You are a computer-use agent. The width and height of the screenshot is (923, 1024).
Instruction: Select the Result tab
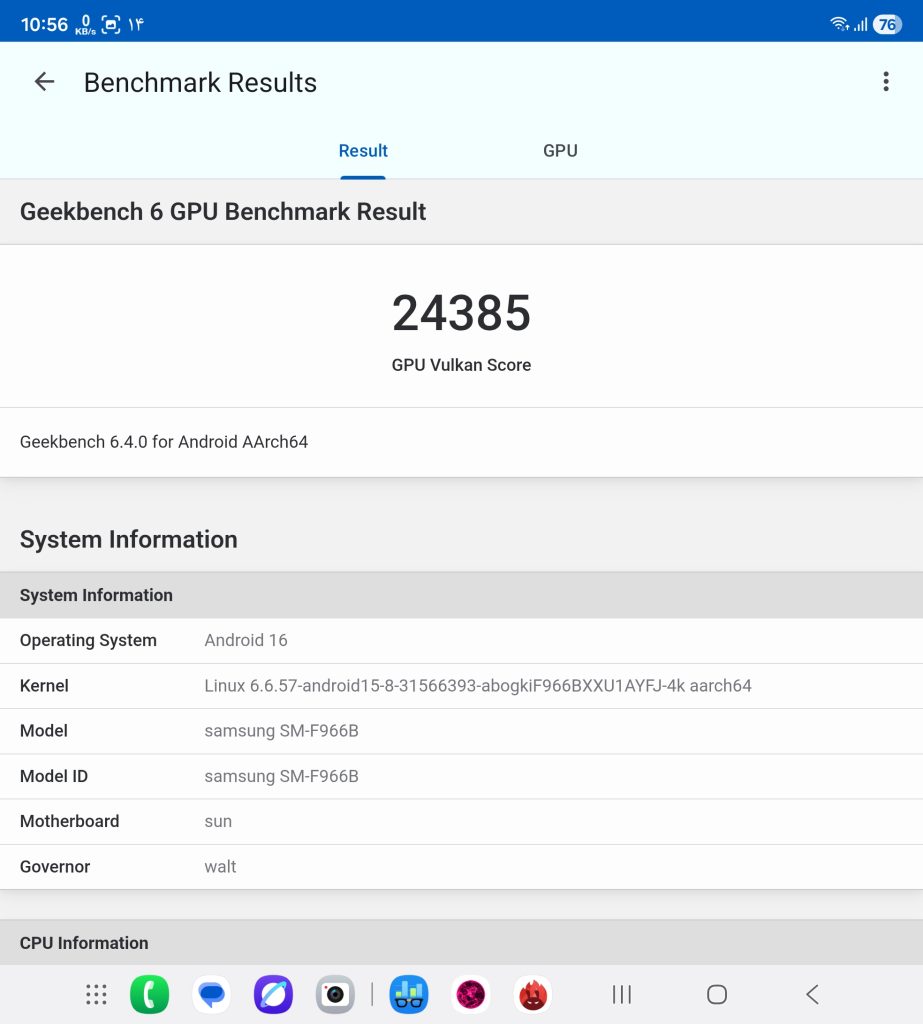363,151
